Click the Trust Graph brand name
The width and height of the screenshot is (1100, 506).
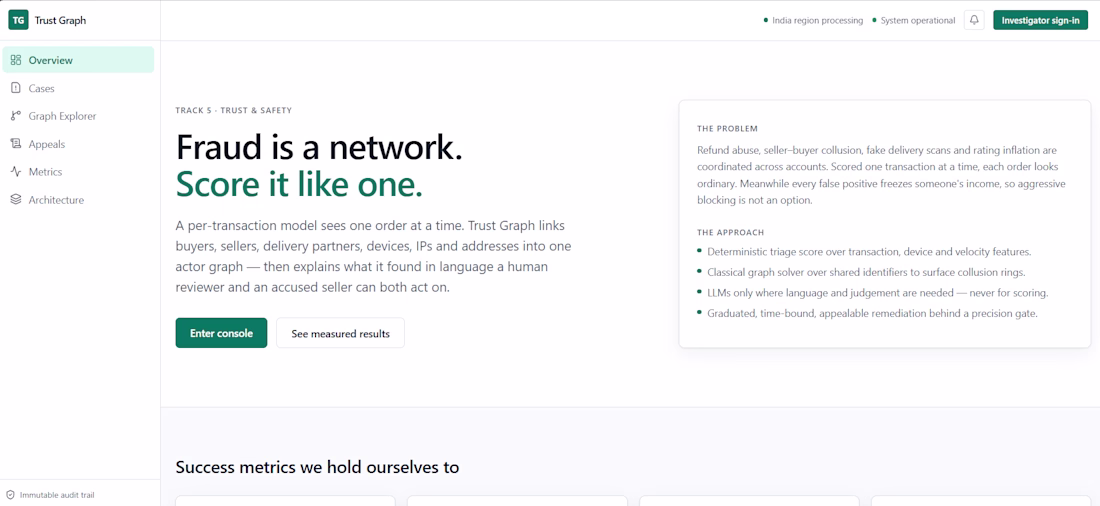point(60,20)
